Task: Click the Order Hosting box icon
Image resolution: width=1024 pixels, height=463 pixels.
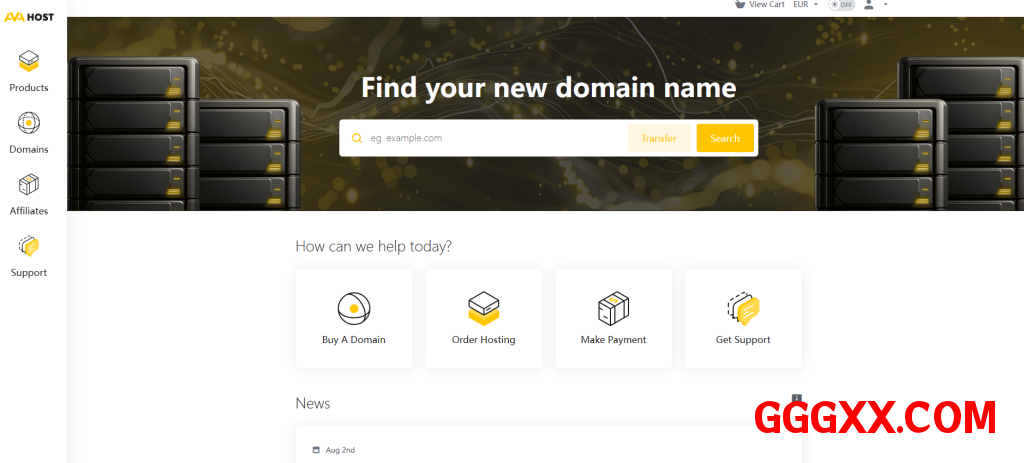Action: click(483, 308)
